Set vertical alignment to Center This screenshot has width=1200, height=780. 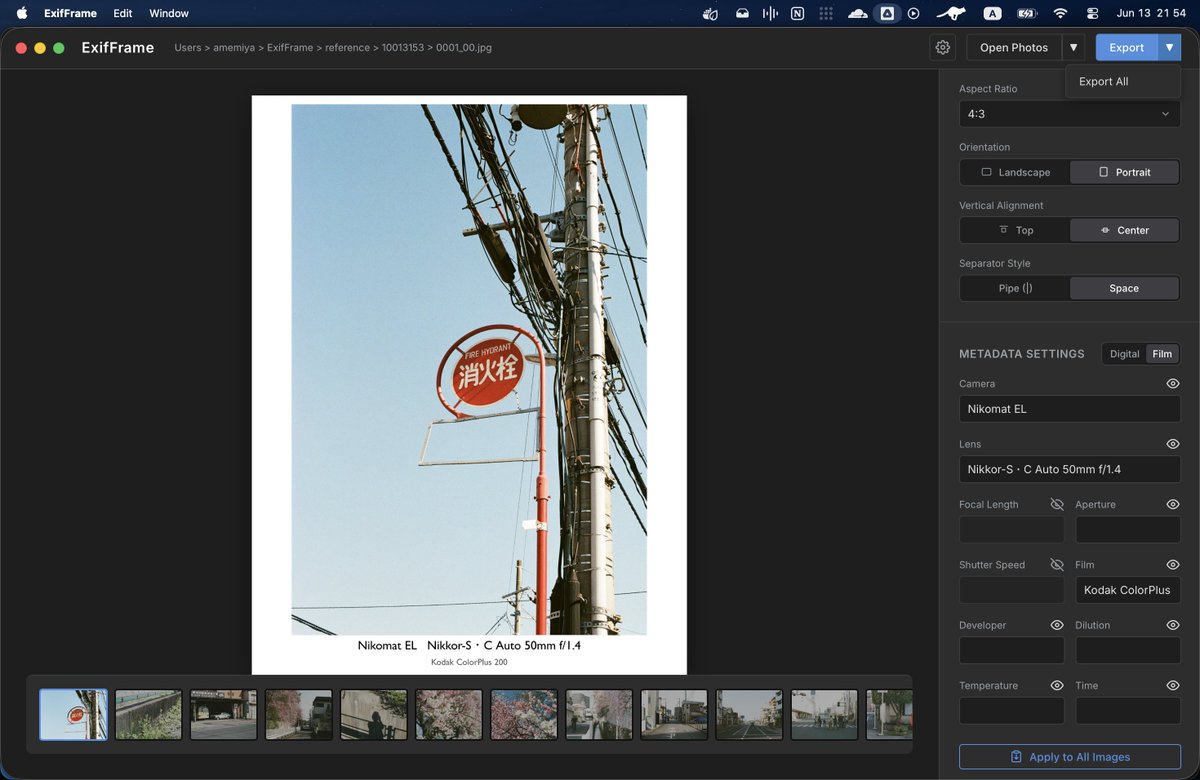click(x=1124, y=230)
